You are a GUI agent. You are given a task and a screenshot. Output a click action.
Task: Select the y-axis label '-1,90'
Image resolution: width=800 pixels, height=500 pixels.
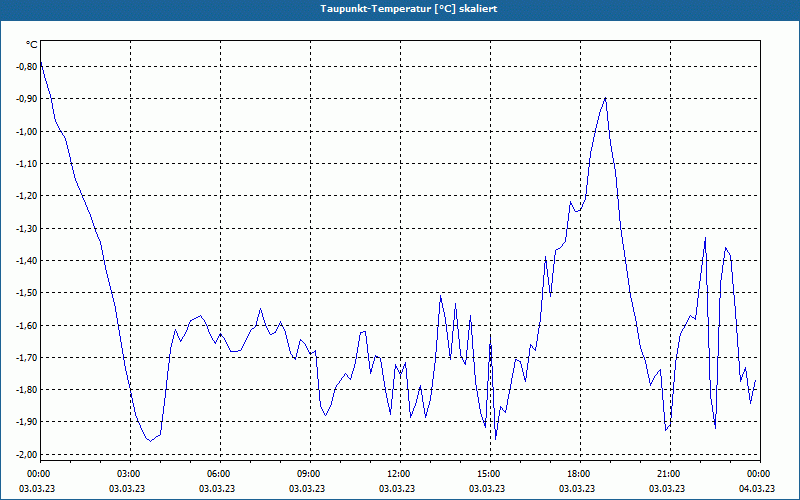point(27,421)
